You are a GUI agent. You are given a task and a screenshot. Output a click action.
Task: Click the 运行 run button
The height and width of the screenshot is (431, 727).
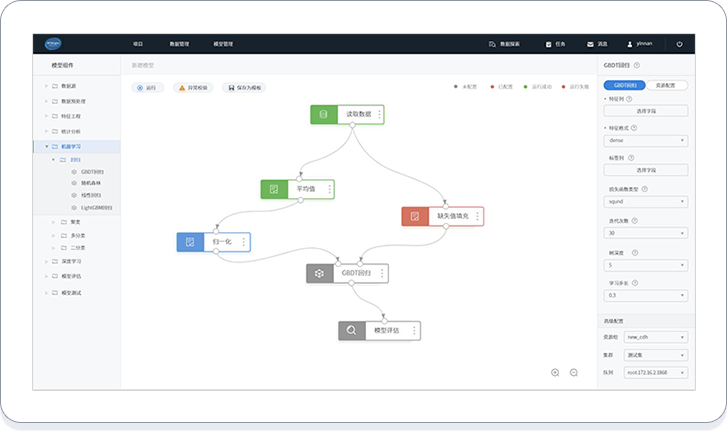147,88
